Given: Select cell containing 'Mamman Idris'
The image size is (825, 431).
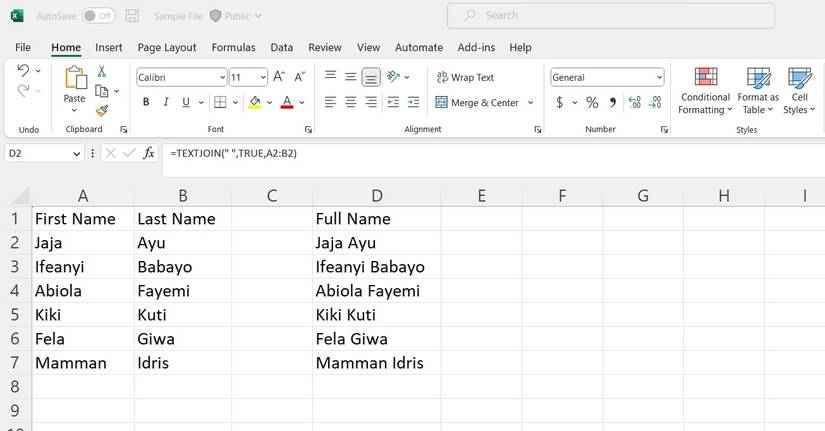Looking at the screenshot, I should (x=377, y=363).
